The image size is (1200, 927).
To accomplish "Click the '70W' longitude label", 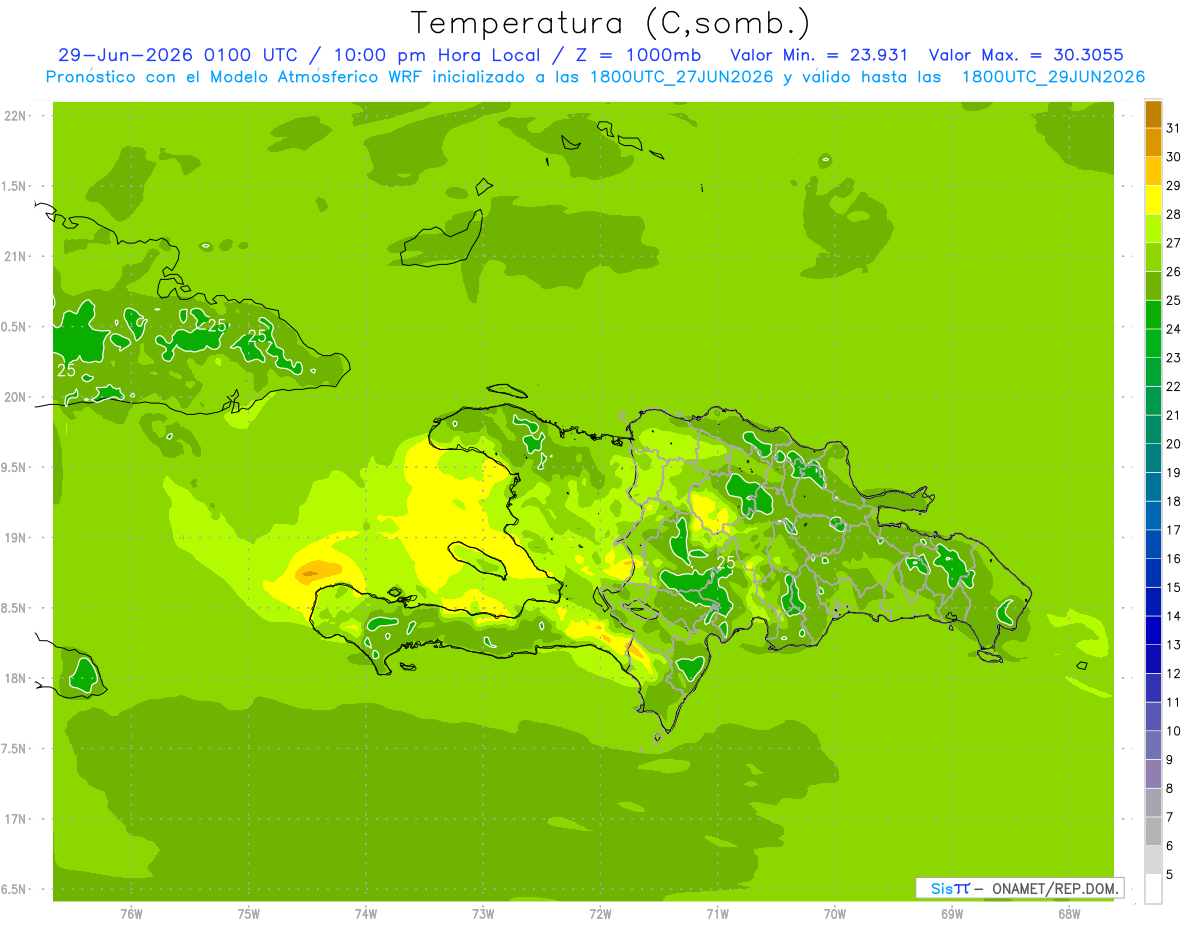I will click(835, 913).
